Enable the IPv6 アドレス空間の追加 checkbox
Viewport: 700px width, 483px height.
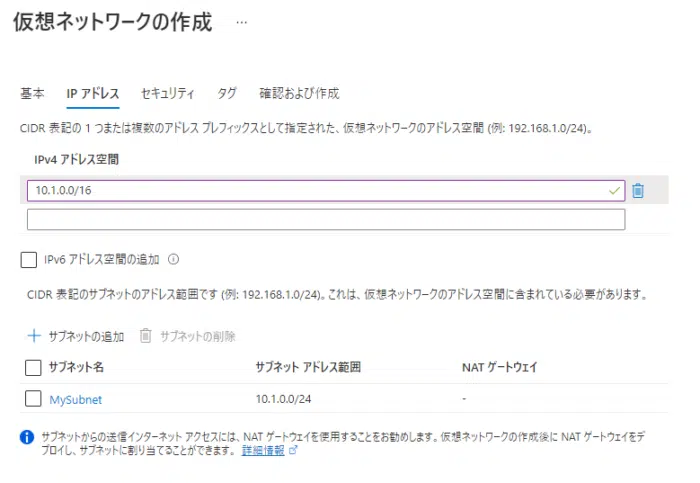click(29, 259)
